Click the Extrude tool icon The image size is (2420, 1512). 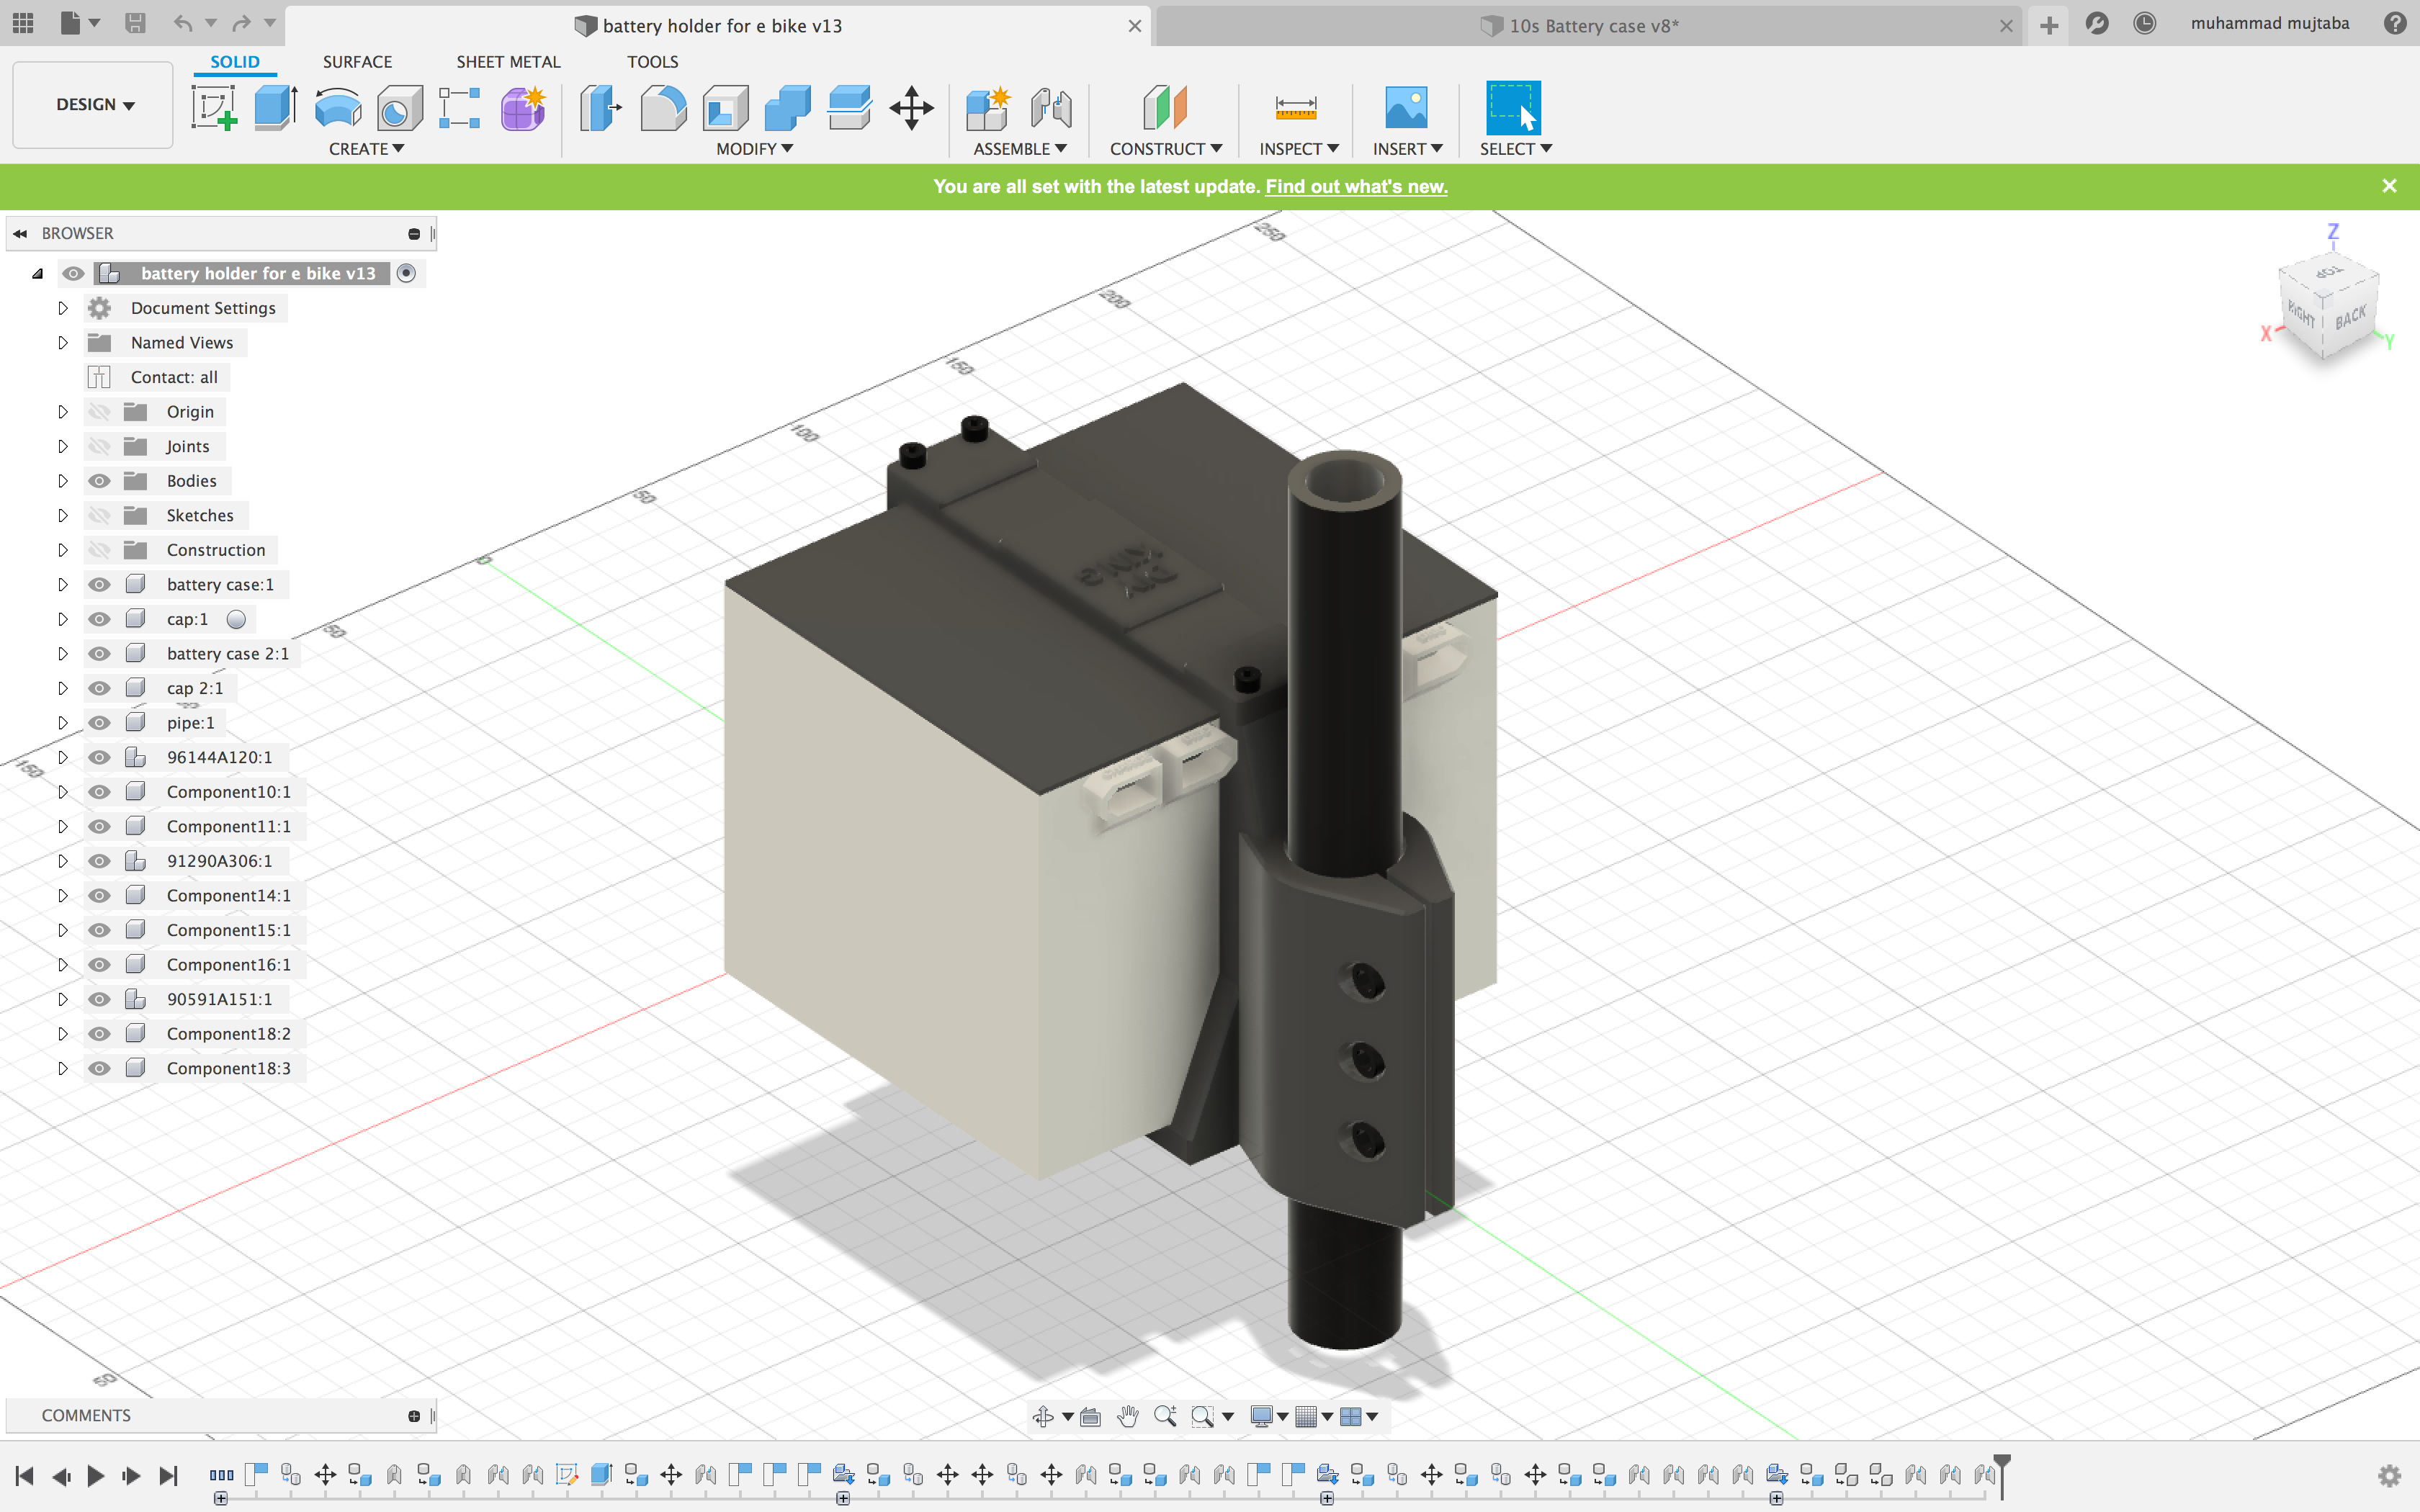pyautogui.click(x=275, y=108)
